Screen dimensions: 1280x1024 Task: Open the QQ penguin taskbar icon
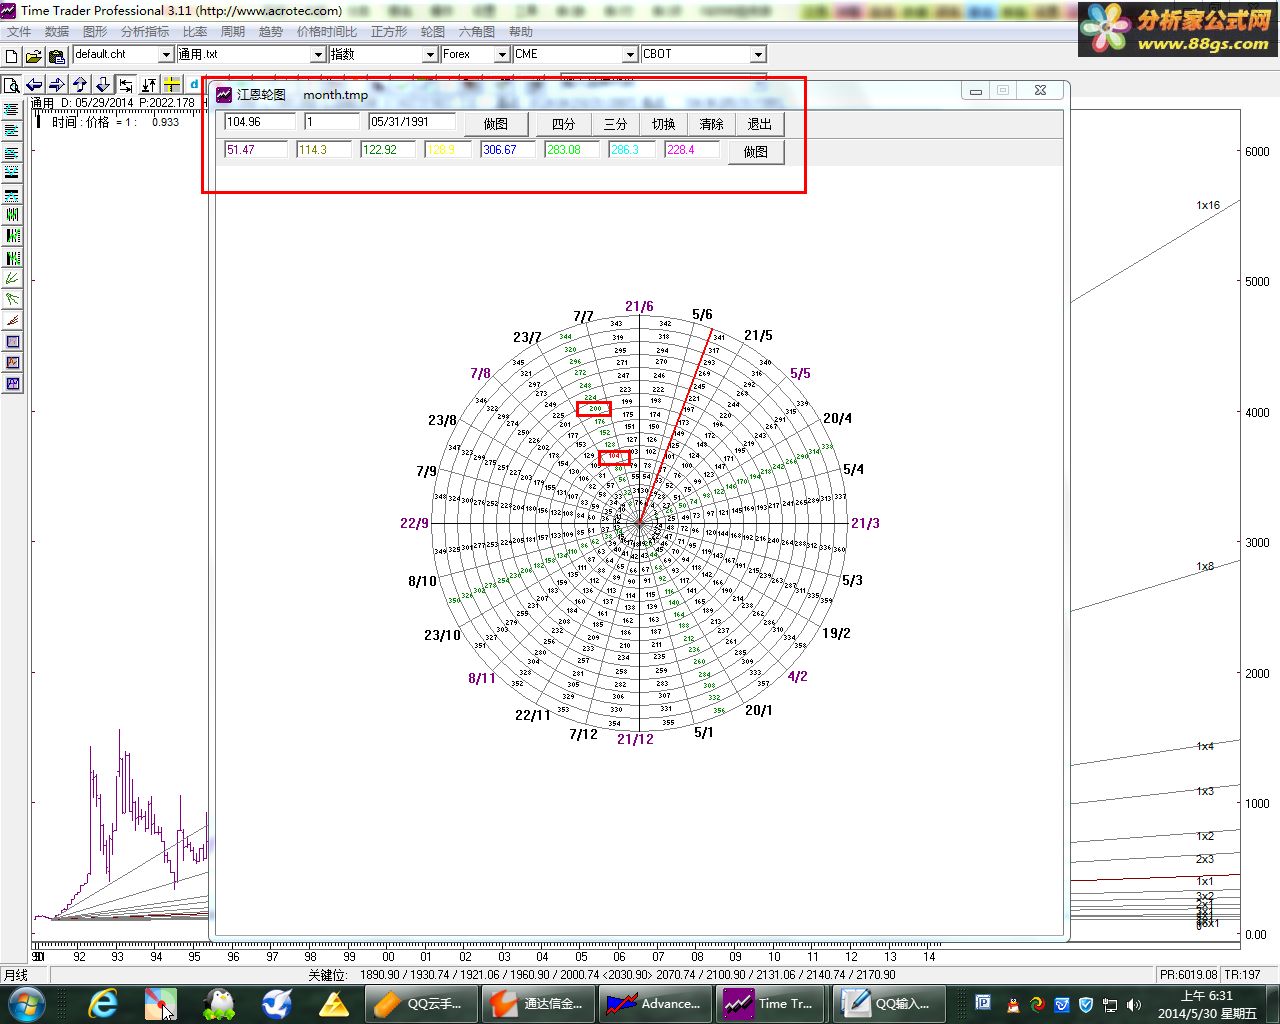pyautogui.click(x=218, y=1003)
